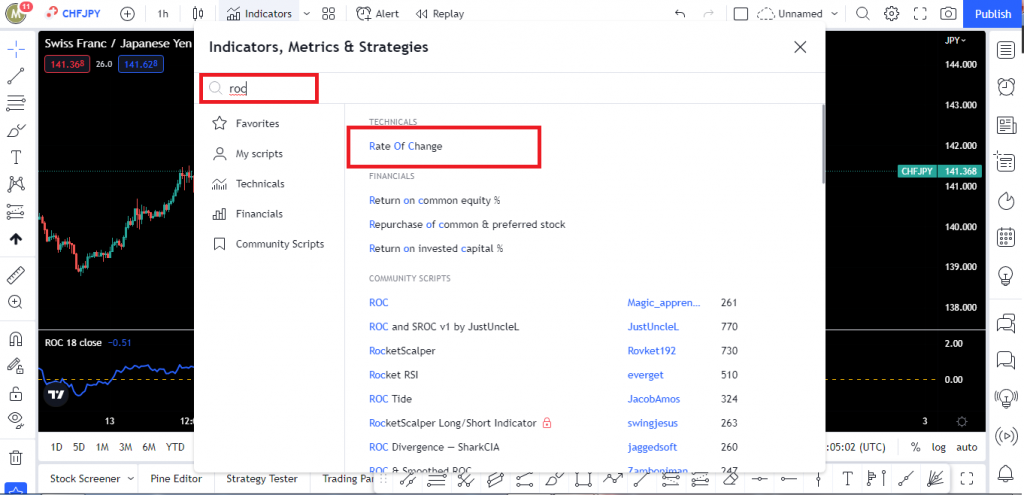Image resolution: width=1024 pixels, height=495 pixels.
Task: Select the Community Scripts category
Action: click(x=280, y=244)
